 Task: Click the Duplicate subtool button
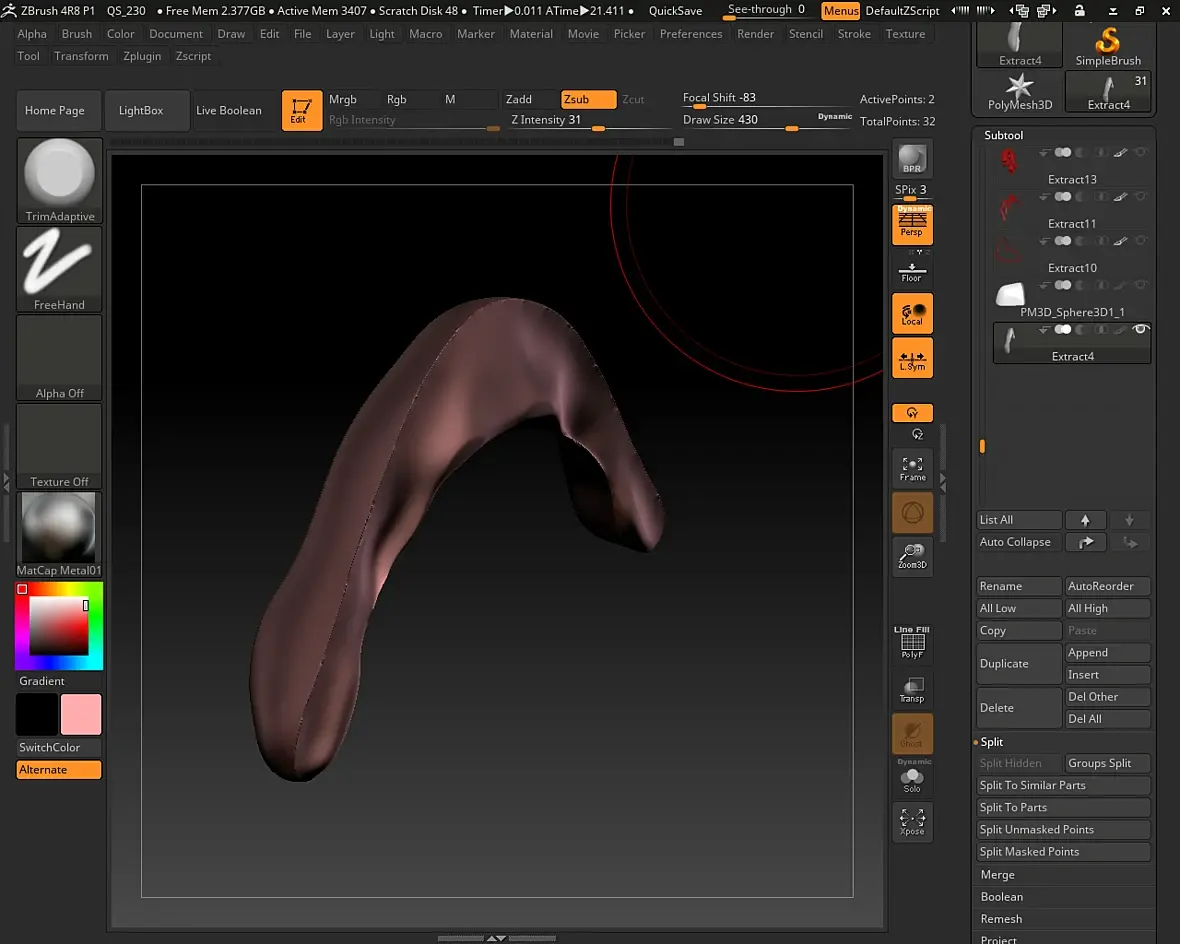point(1018,664)
